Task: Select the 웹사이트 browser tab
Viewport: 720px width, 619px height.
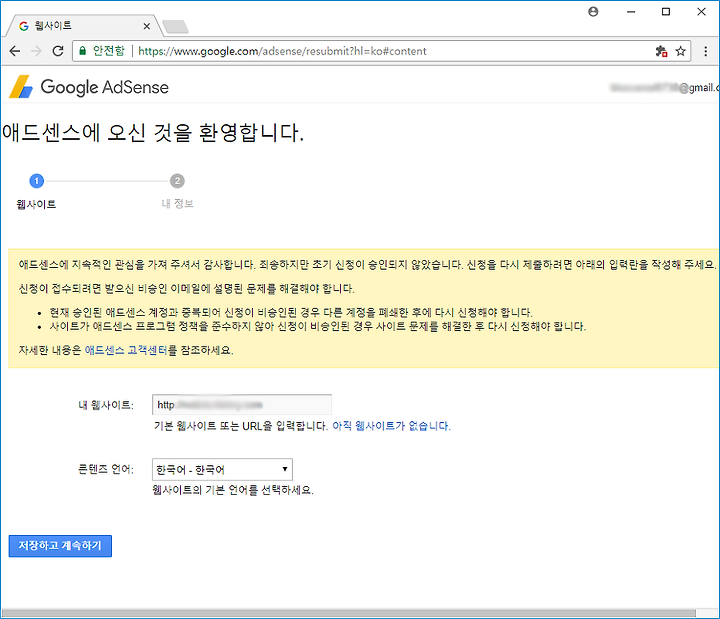Action: click(x=83, y=26)
